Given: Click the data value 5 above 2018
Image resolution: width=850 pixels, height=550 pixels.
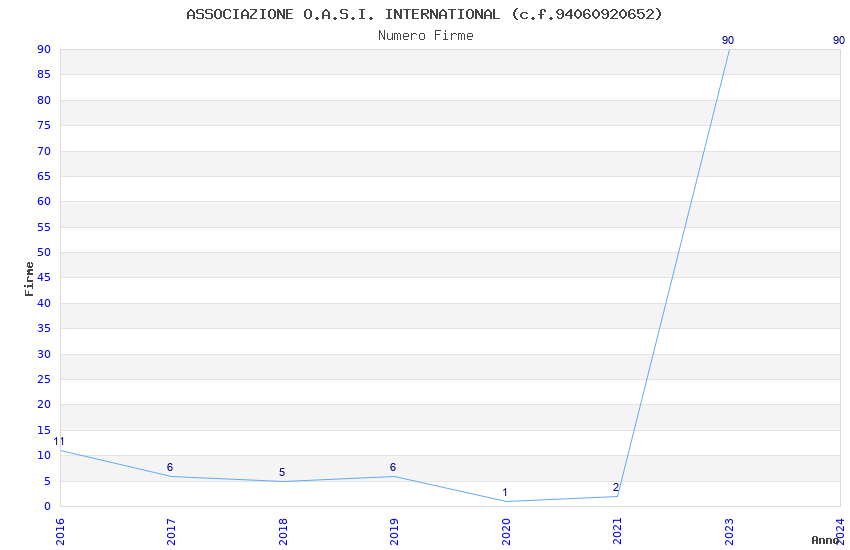Looking at the screenshot, I should 282,473.
